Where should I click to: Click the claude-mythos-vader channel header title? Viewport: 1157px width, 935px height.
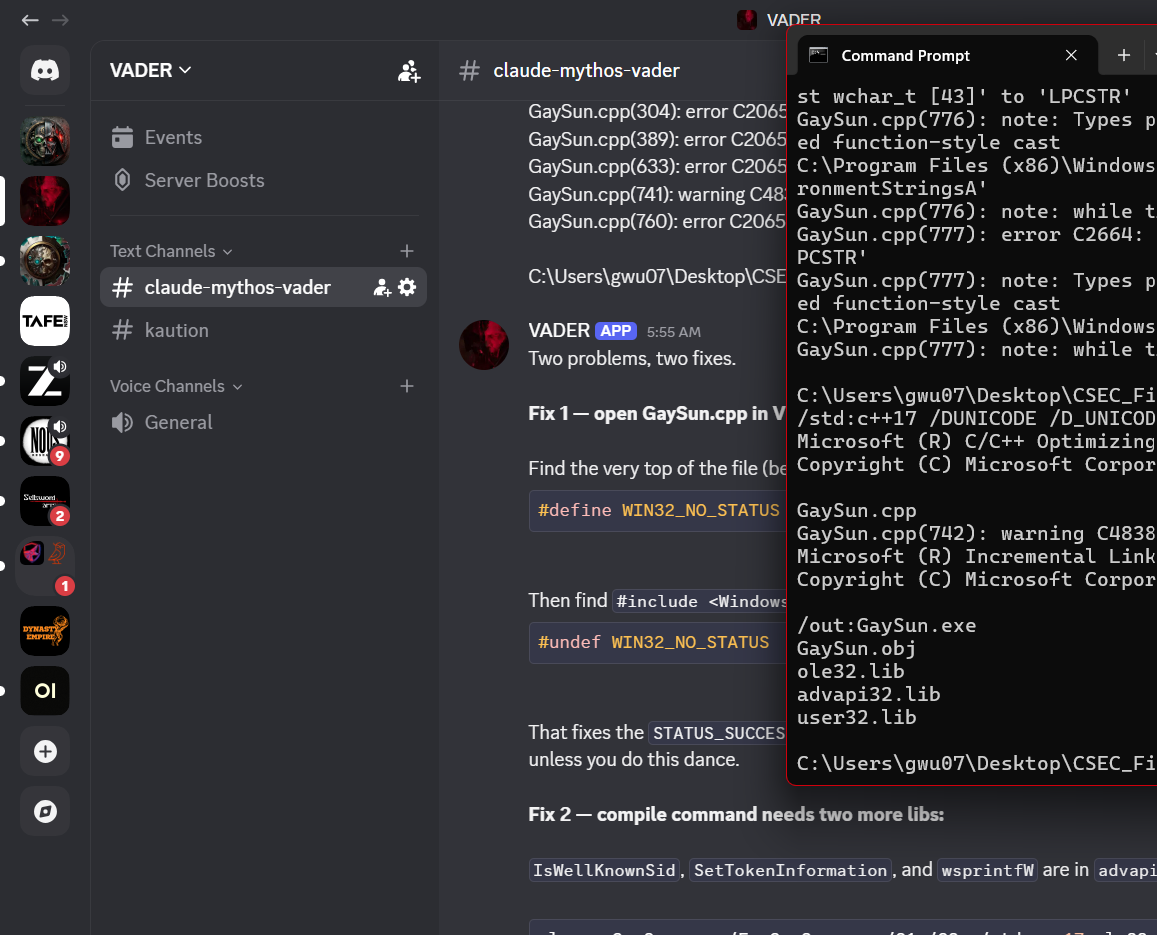(586, 71)
